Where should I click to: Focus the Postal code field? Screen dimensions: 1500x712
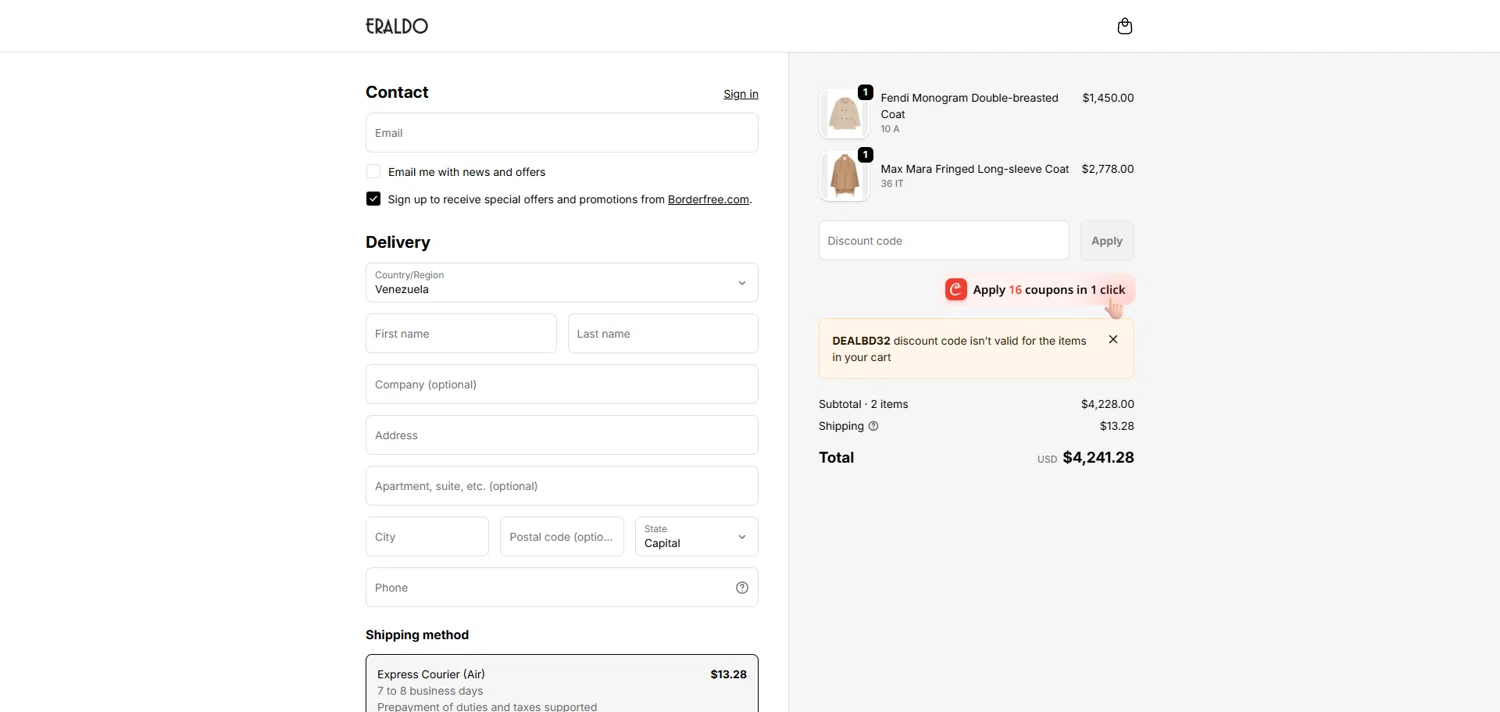click(x=562, y=537)
